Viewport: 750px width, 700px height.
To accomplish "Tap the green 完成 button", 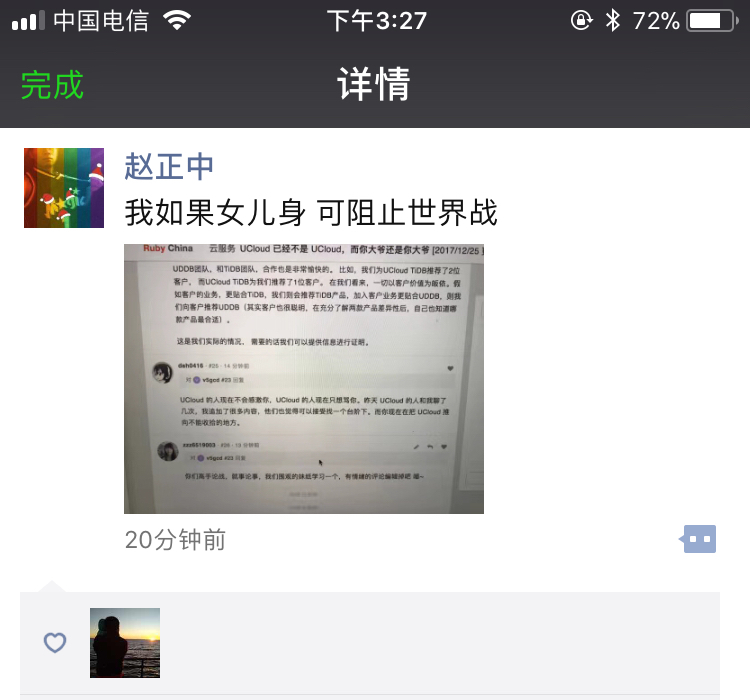I will 52,85.
